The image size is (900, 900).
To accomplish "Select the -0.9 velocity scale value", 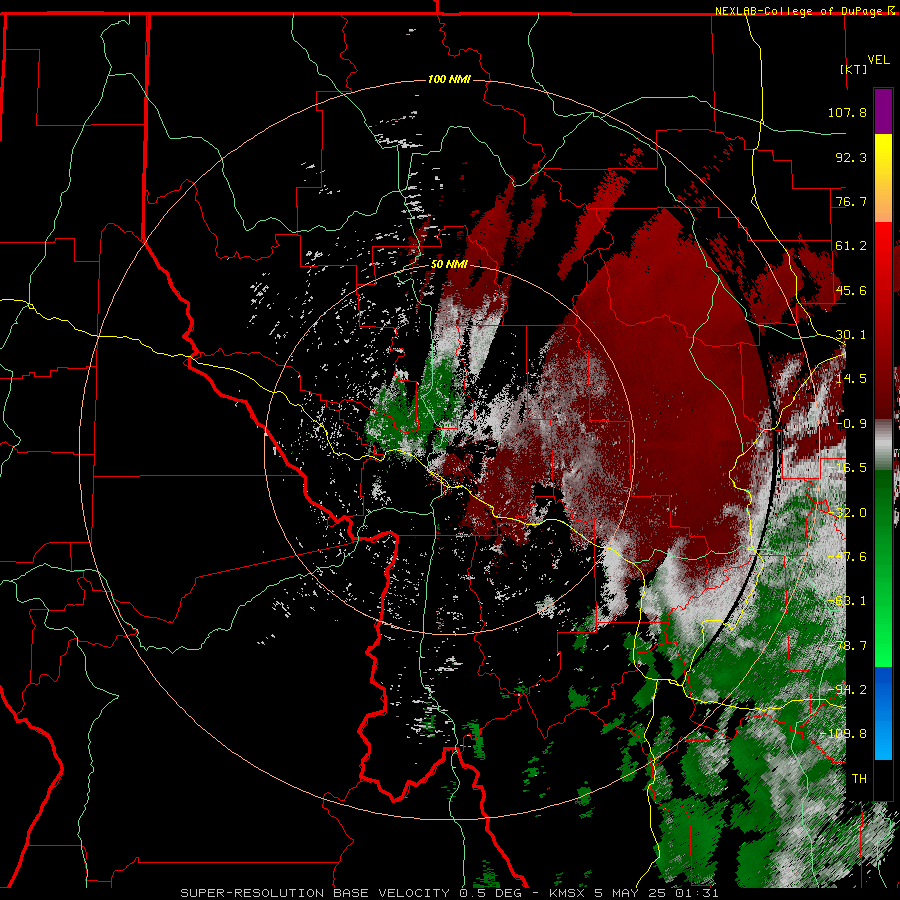I will coord(851,424).
